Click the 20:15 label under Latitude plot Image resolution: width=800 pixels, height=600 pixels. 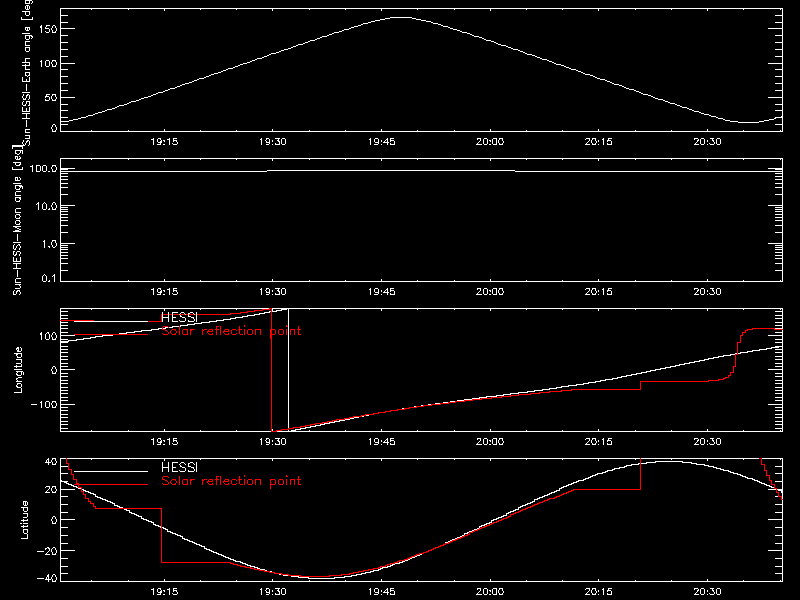coord(598,591)
